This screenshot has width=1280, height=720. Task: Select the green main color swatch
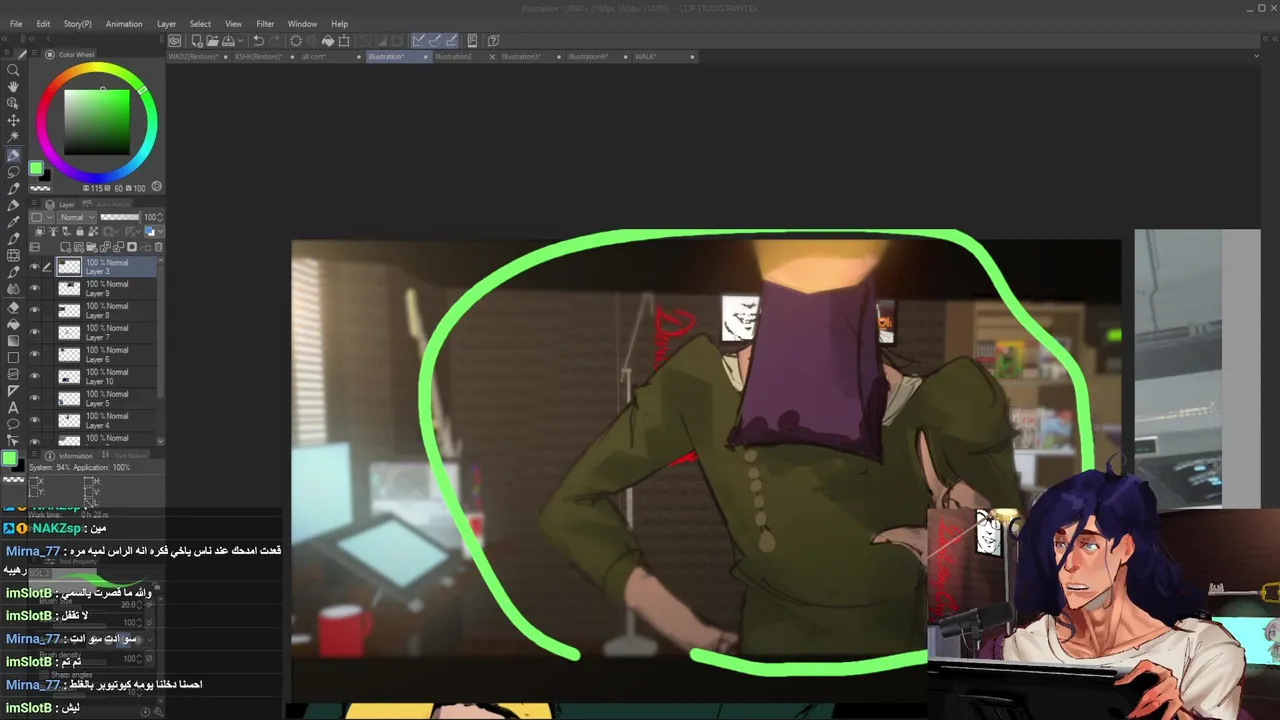pyautogui.click(x=36, y=169)
